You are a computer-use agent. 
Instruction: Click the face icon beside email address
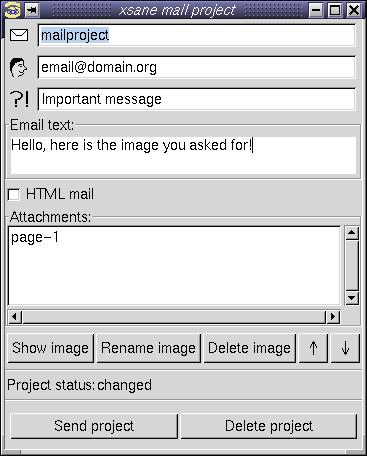pos(18,68)
